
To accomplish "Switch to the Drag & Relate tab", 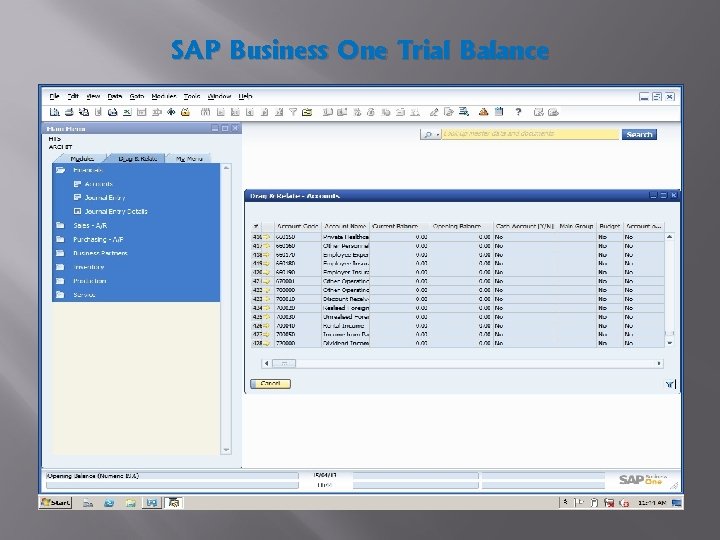I will point(137,158).
